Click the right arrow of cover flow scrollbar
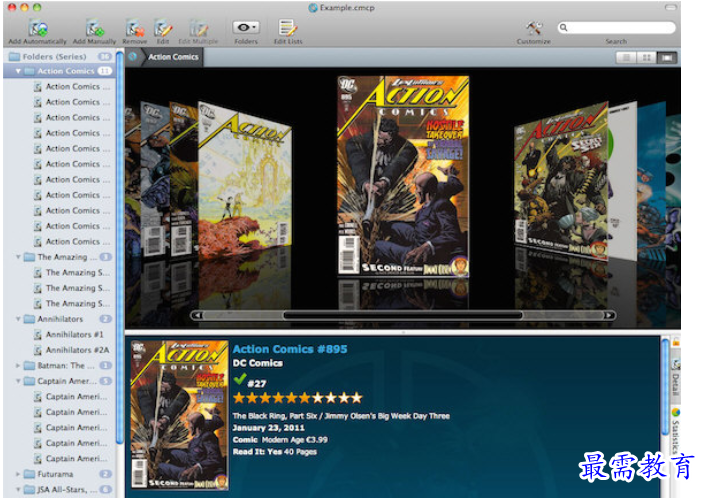The image size is (703, 498). [609, 316]
